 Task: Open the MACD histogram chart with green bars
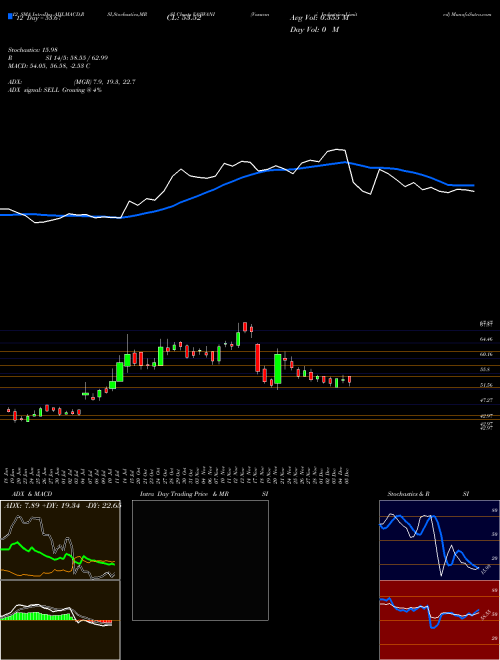tap(60, 620)
